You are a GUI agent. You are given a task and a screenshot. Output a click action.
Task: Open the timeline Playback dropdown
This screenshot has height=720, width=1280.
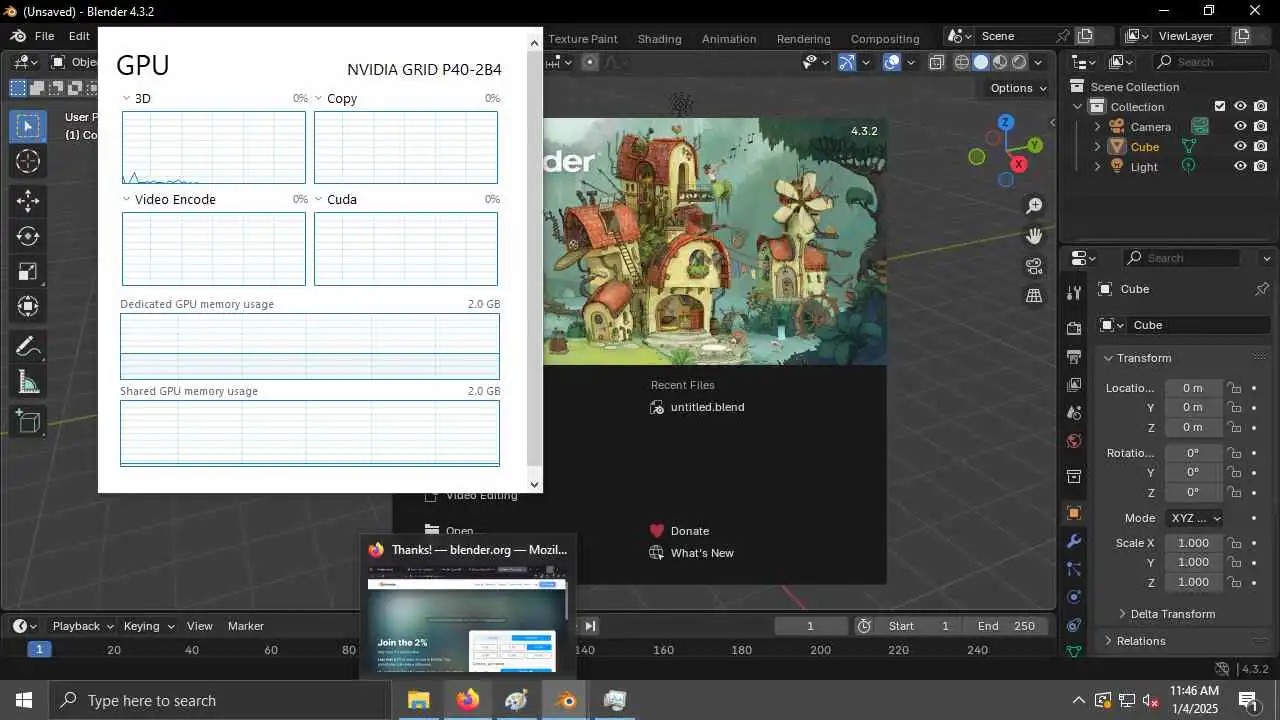(x=83, y=626)
